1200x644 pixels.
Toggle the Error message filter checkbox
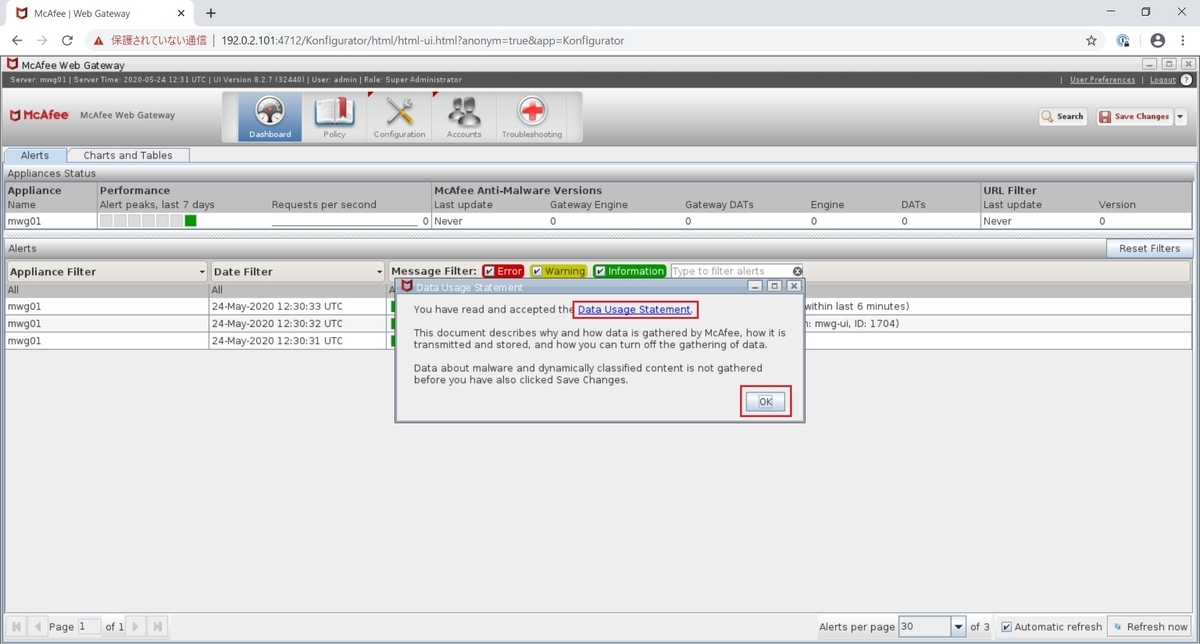(x=489, y=271)
